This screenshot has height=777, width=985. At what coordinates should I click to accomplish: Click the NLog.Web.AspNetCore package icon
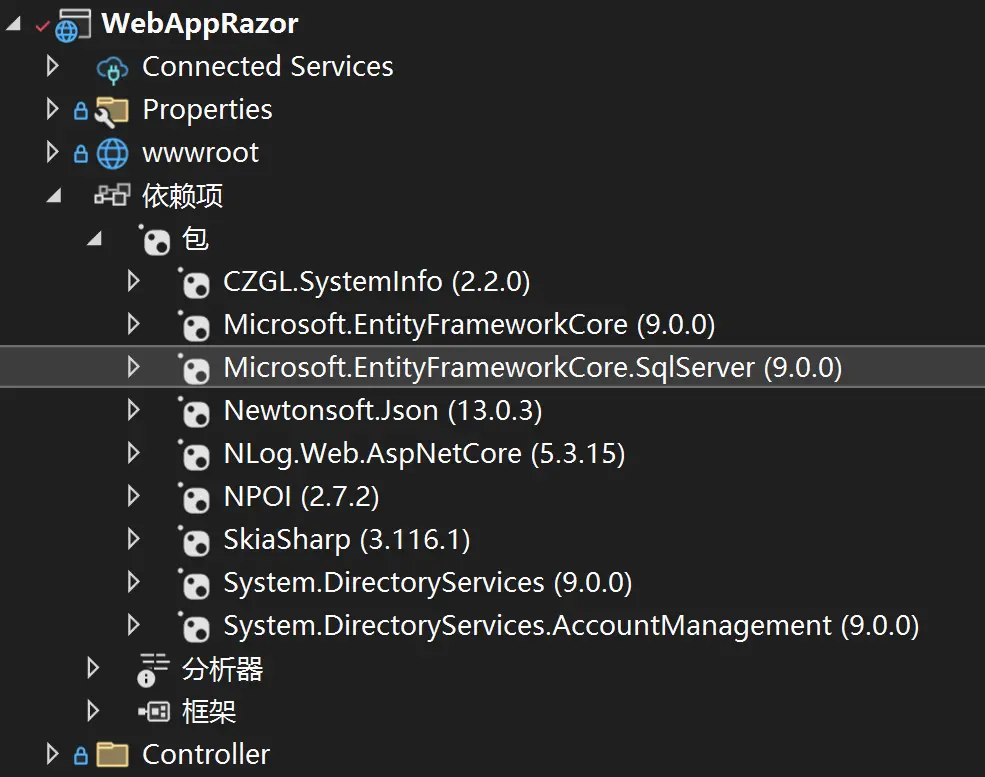pos(193,455)
